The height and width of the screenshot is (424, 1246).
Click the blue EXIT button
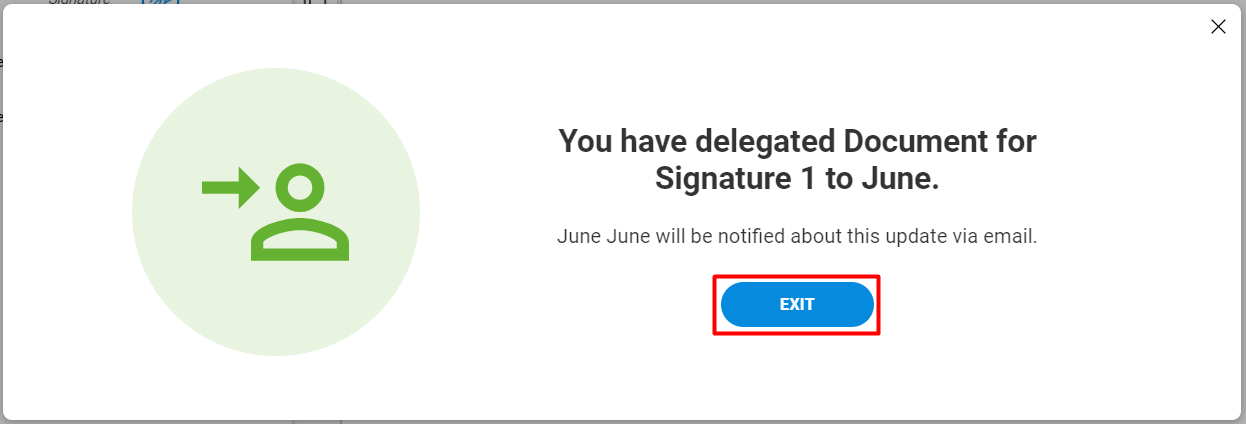coord(797,305)
